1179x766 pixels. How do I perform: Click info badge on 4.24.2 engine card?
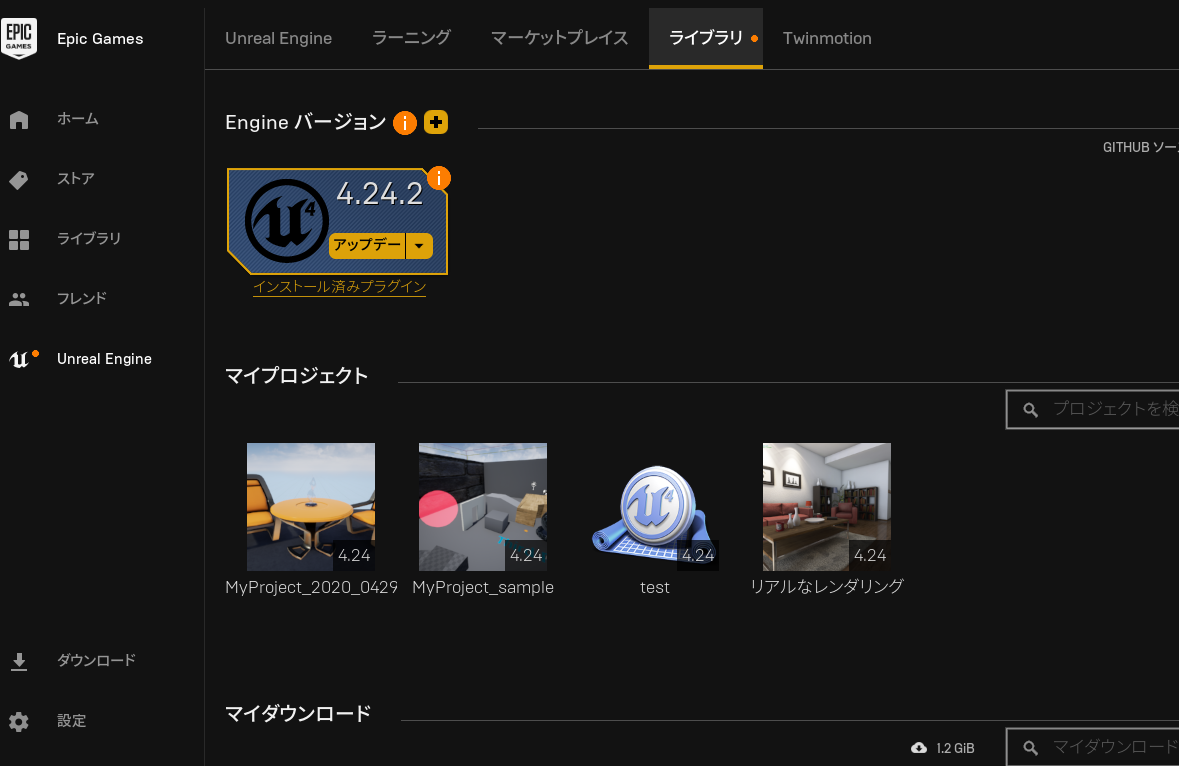(x=439, y=178)
